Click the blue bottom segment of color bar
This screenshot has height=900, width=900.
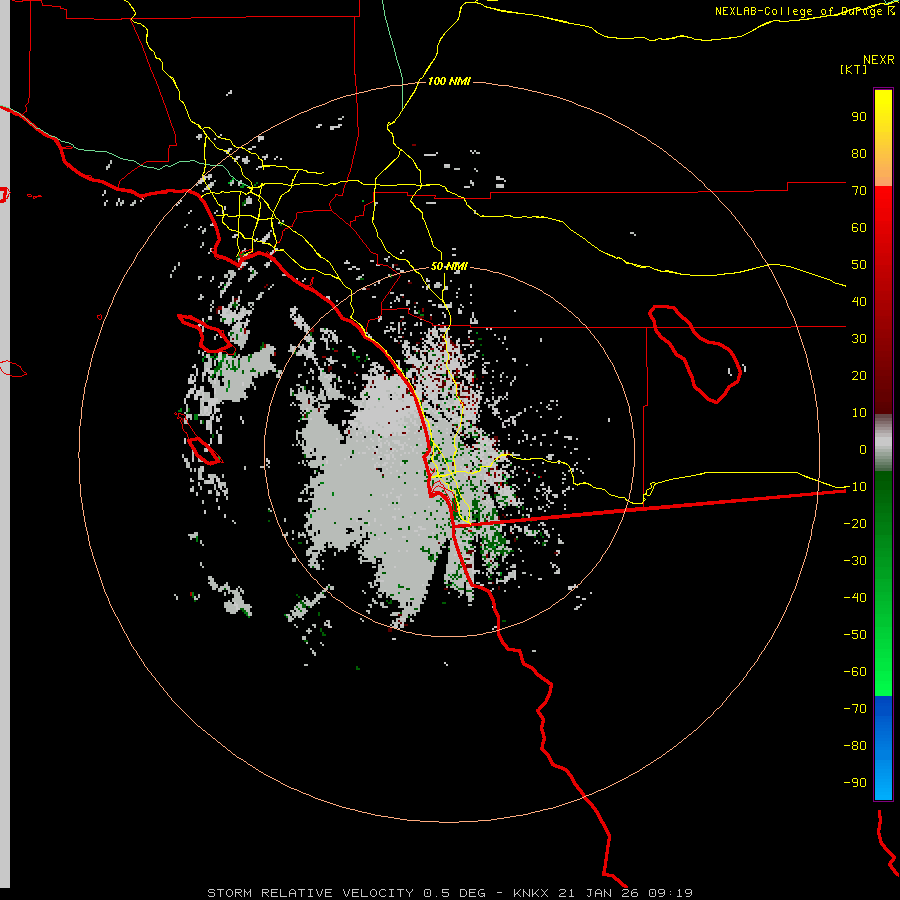click(883, 748)
